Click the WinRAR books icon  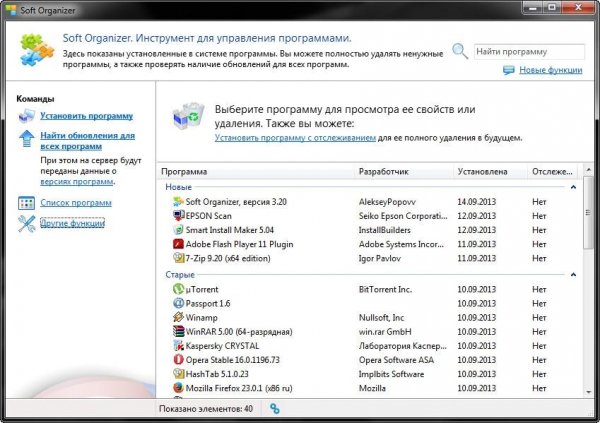178,331
